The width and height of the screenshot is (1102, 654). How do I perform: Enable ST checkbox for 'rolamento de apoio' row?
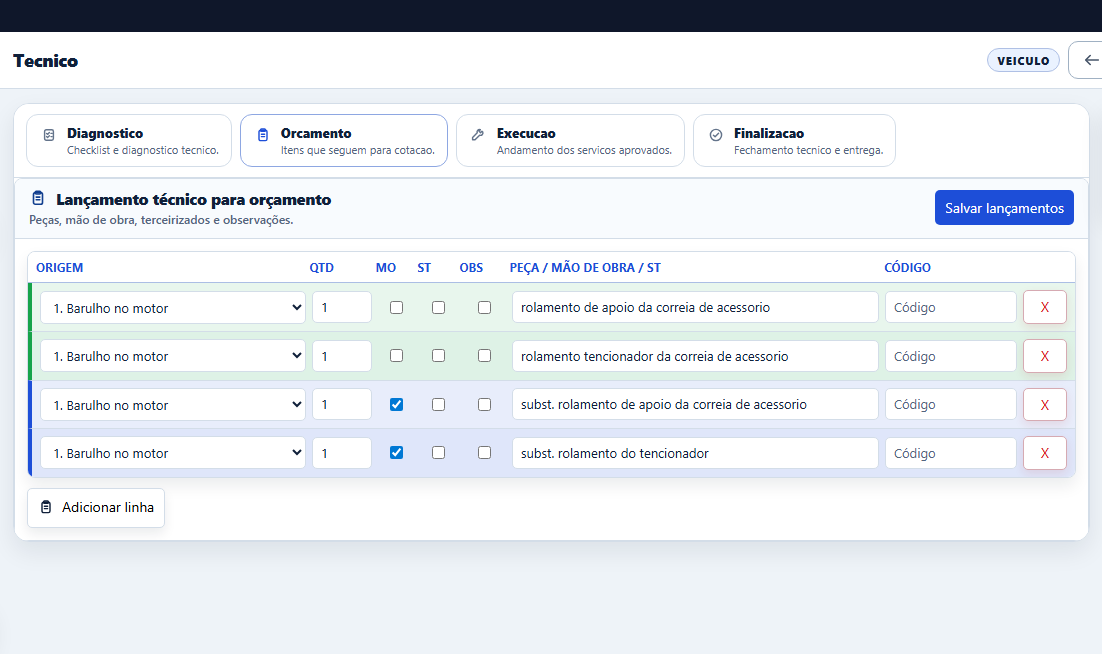(x=439, y=308)
